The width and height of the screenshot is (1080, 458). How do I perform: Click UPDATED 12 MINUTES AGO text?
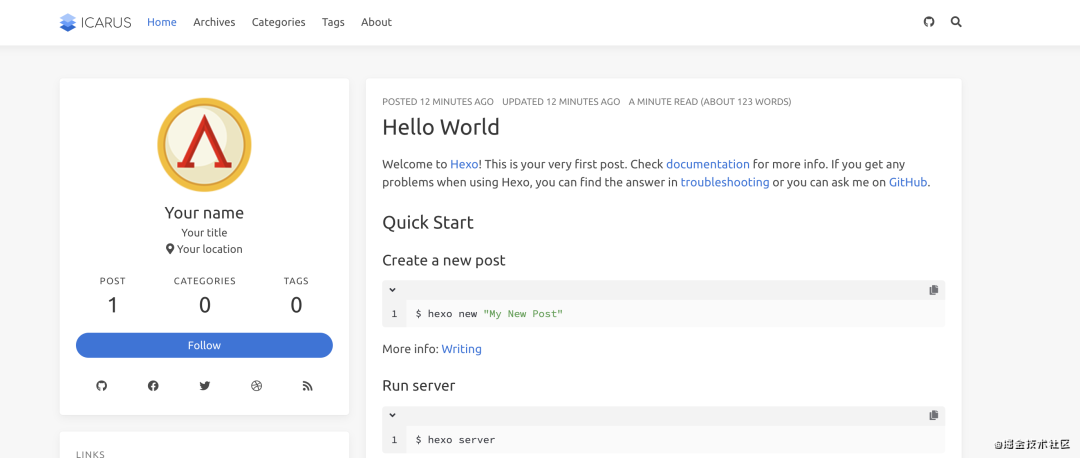[x=561, y=102]
